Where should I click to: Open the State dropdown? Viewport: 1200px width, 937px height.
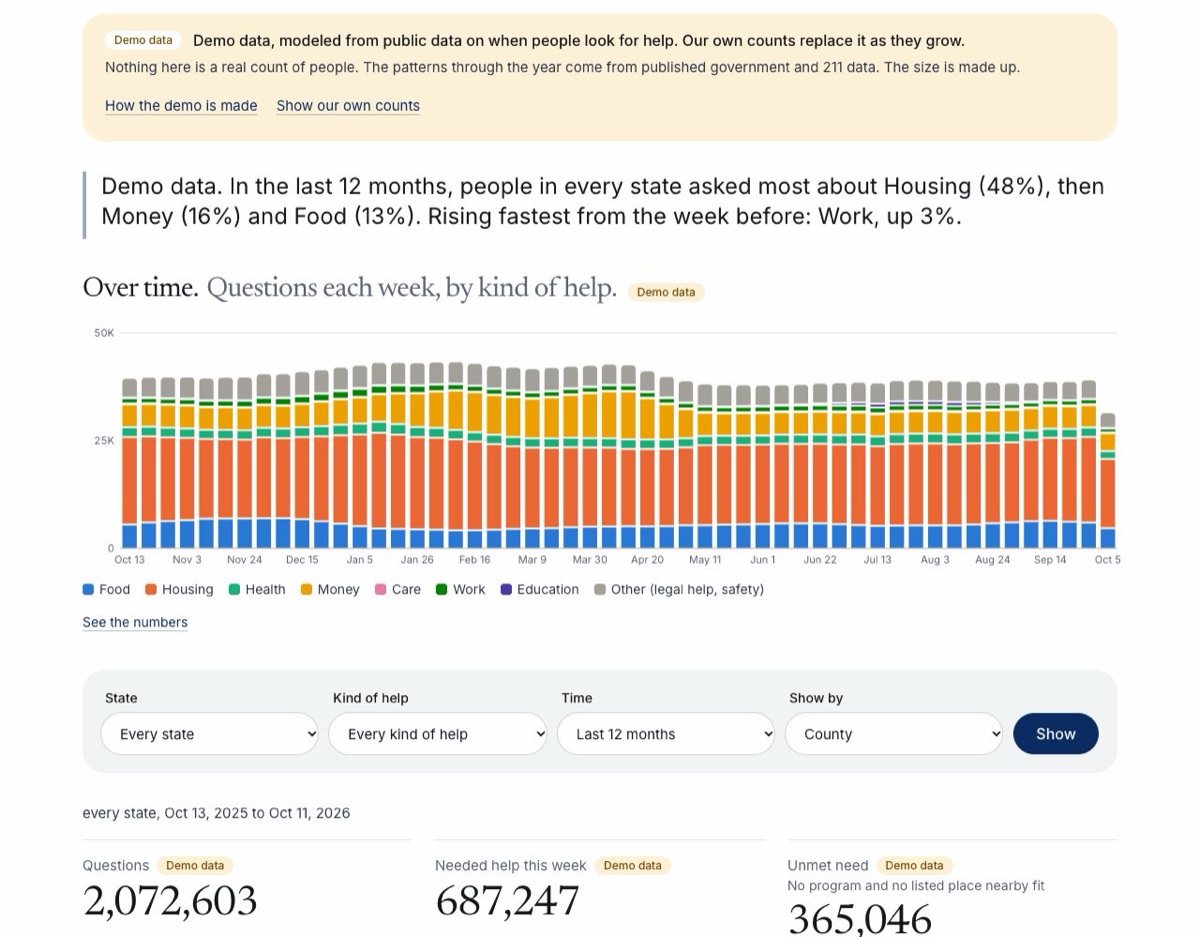210,734
